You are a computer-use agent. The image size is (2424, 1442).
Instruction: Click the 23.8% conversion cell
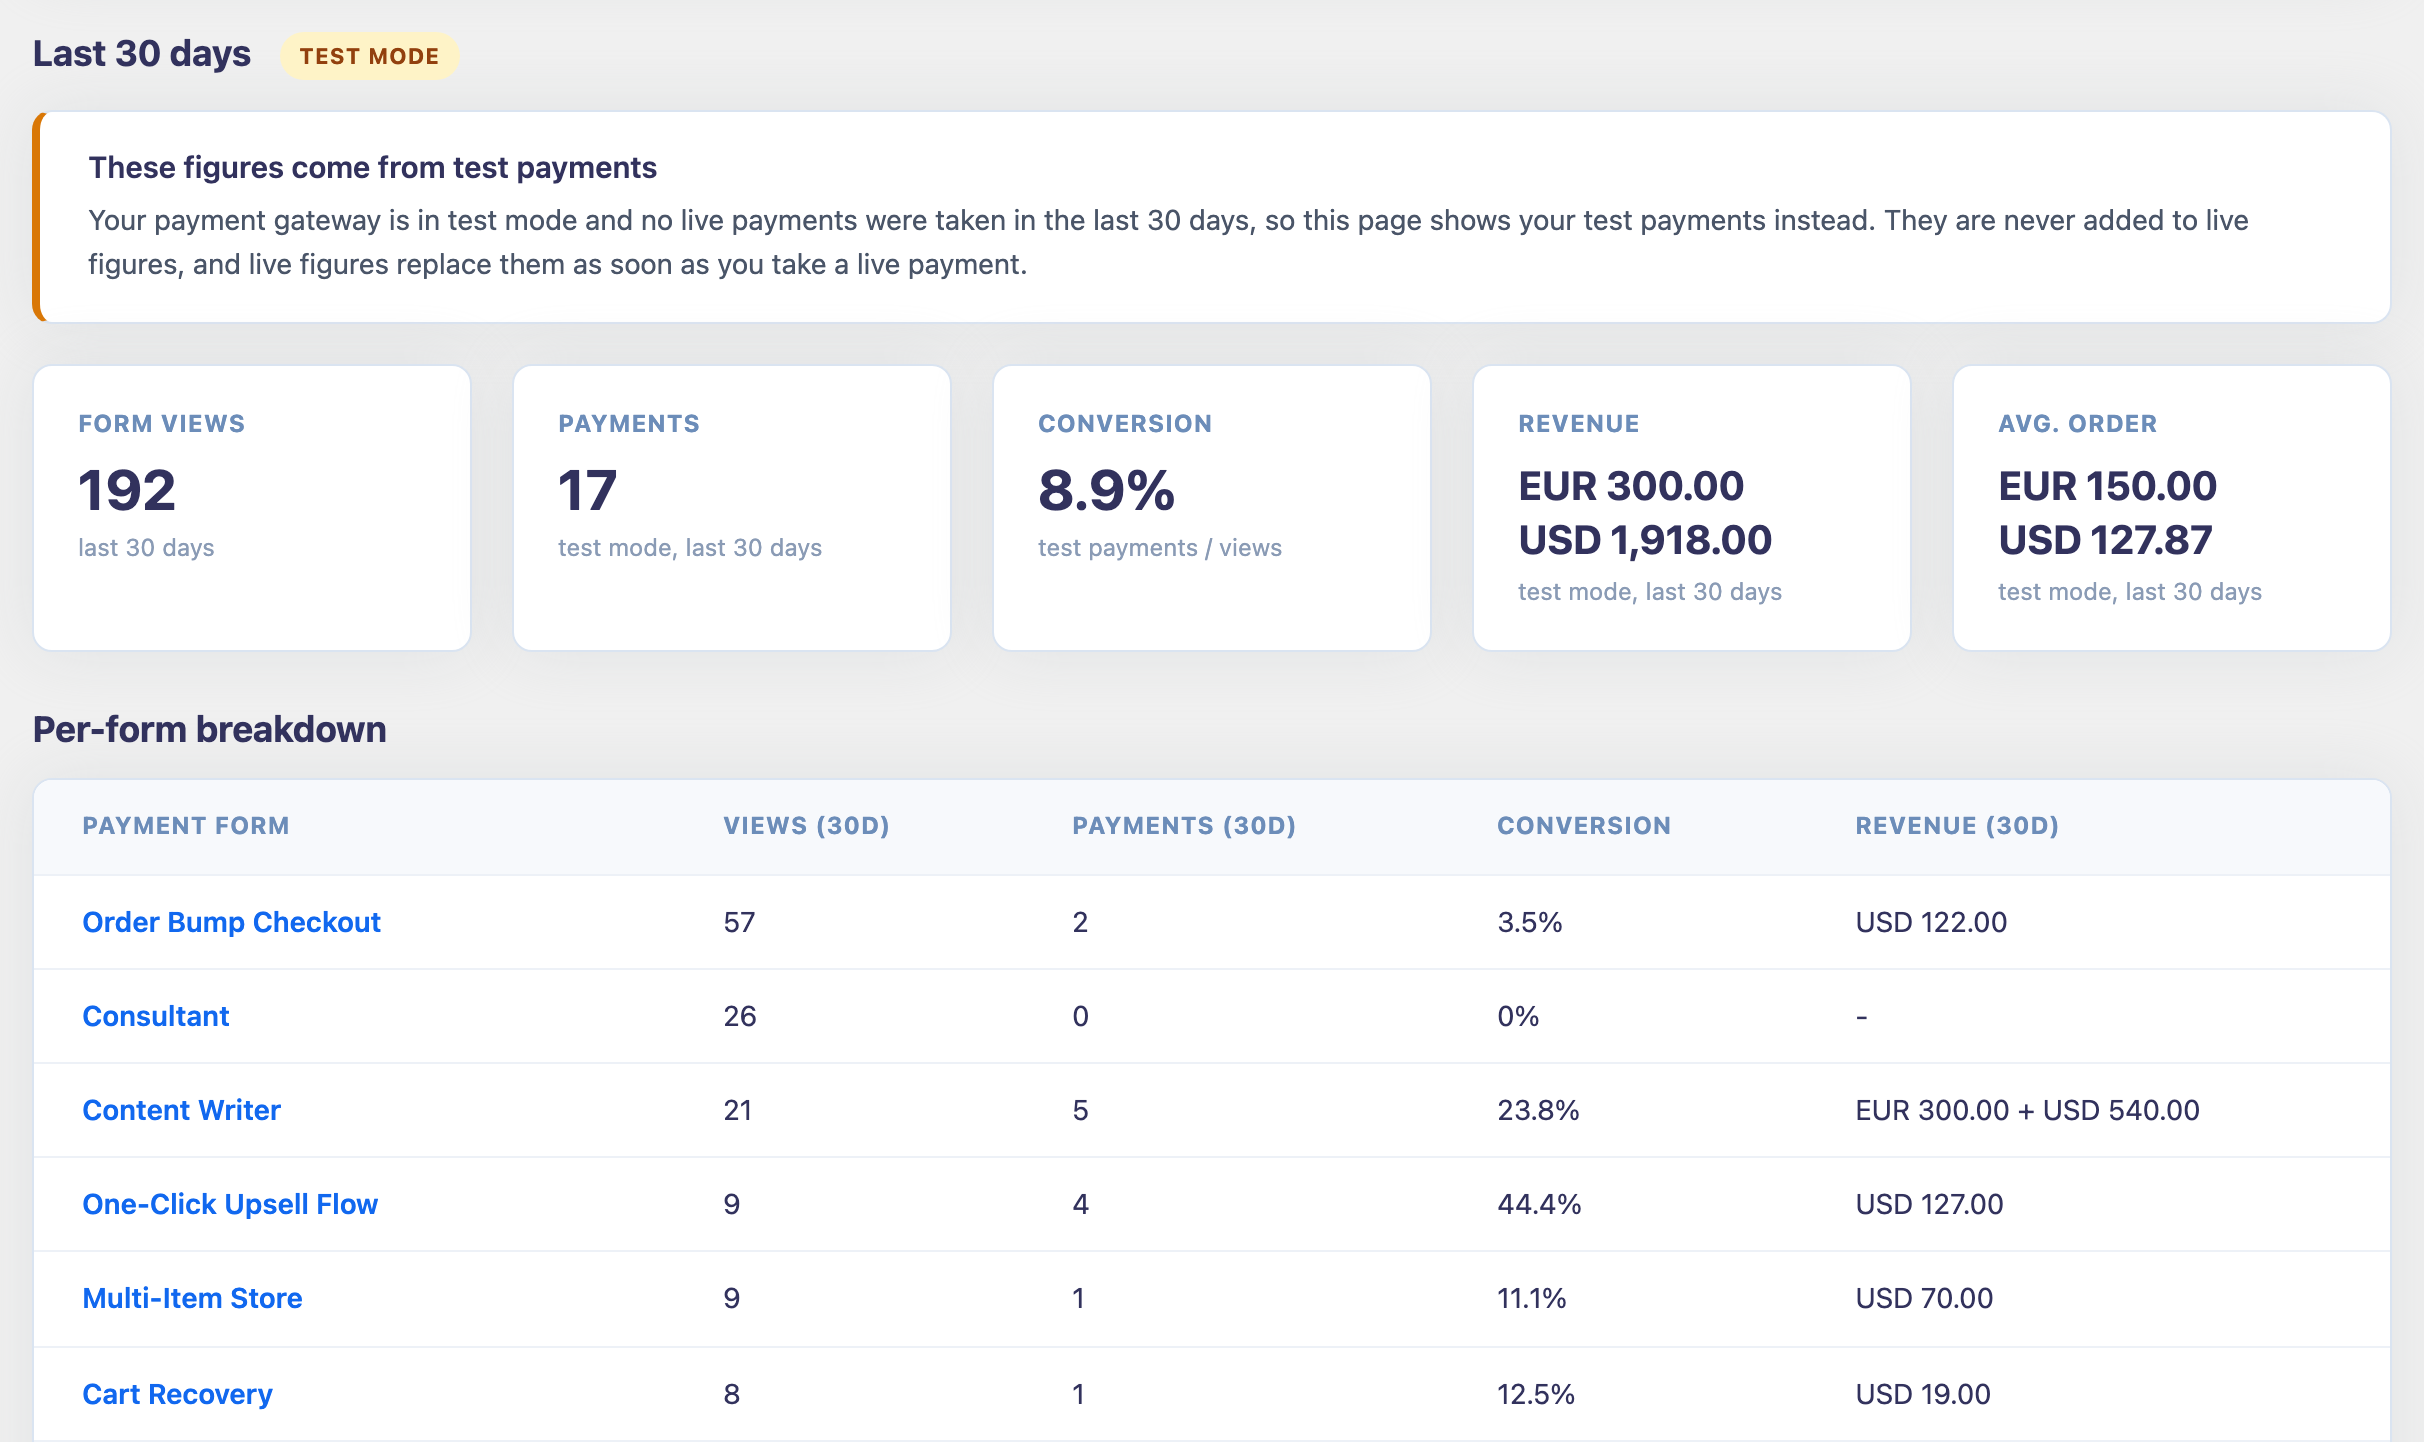tap(1538, 1110)
